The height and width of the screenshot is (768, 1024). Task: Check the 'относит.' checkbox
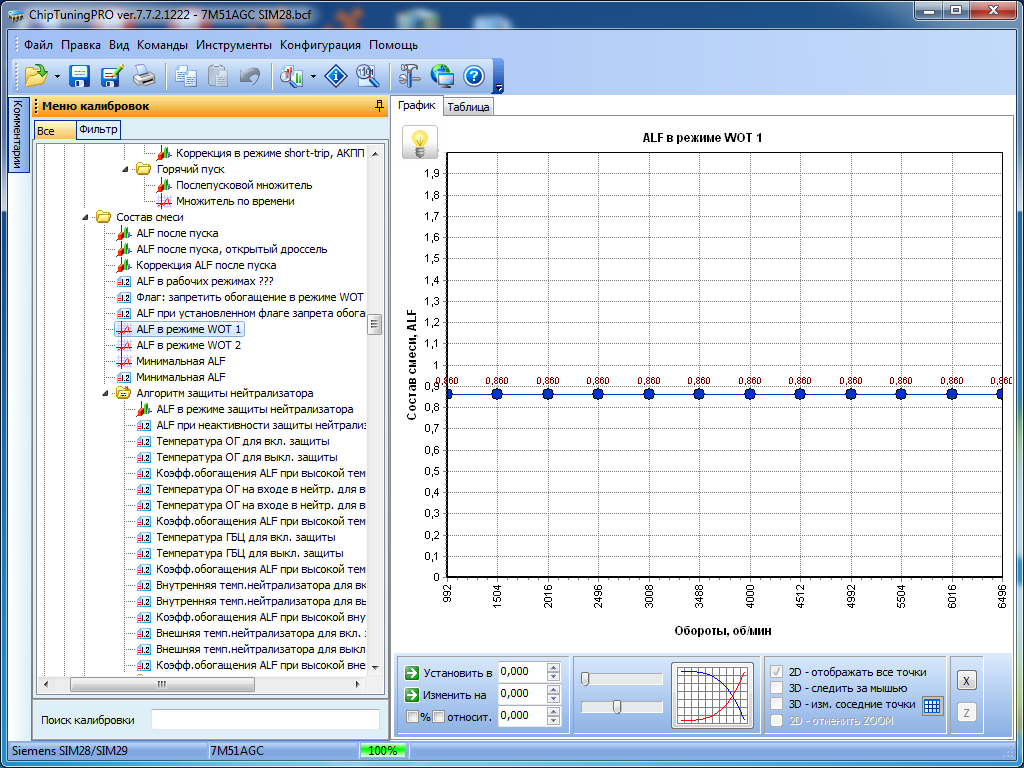tap(438, 716)
